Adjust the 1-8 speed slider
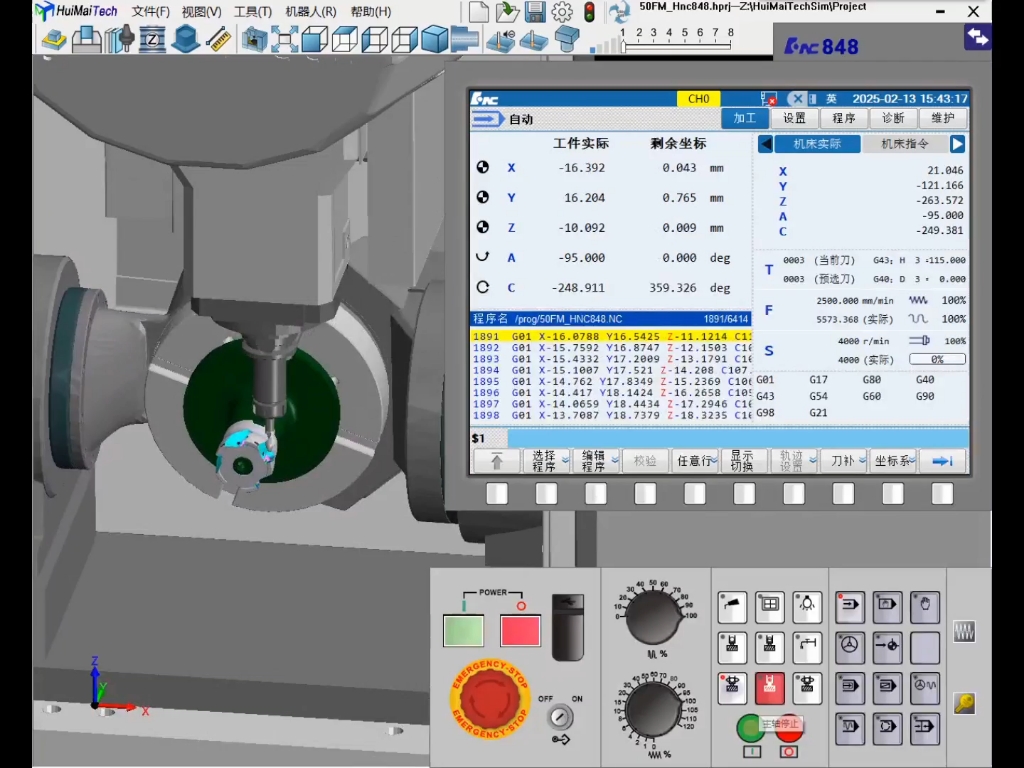The image size is (1024, 768). [676, 46]
